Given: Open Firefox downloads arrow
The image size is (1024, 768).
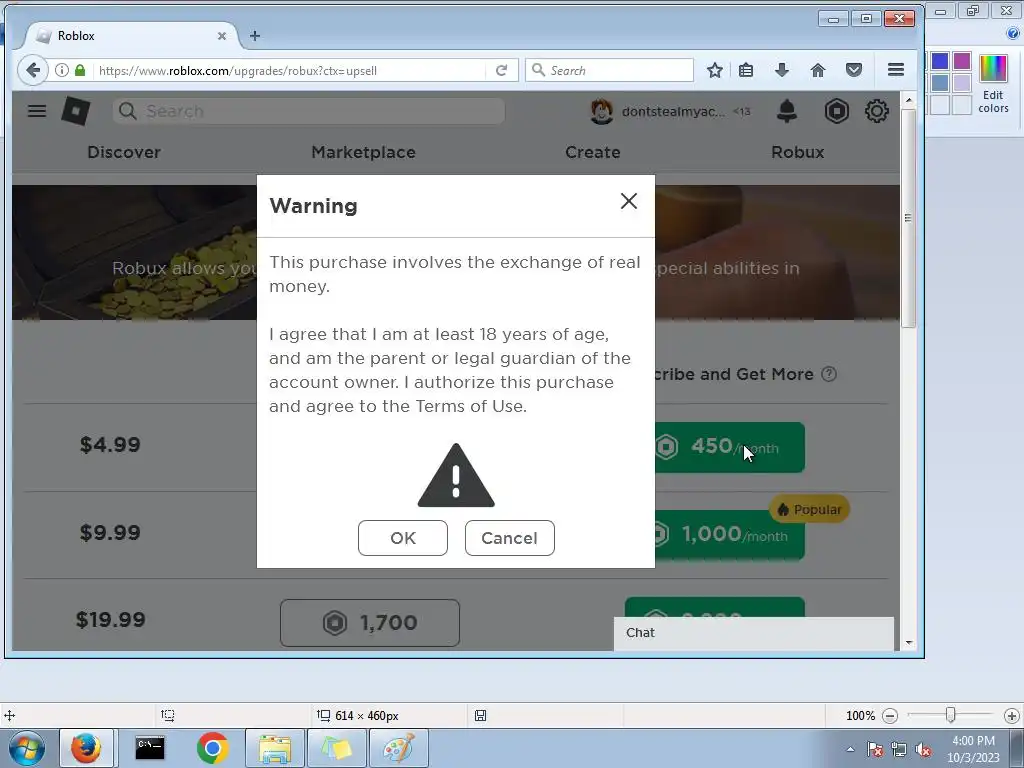Looking at the screenshot, I should [x=782, y=70].
